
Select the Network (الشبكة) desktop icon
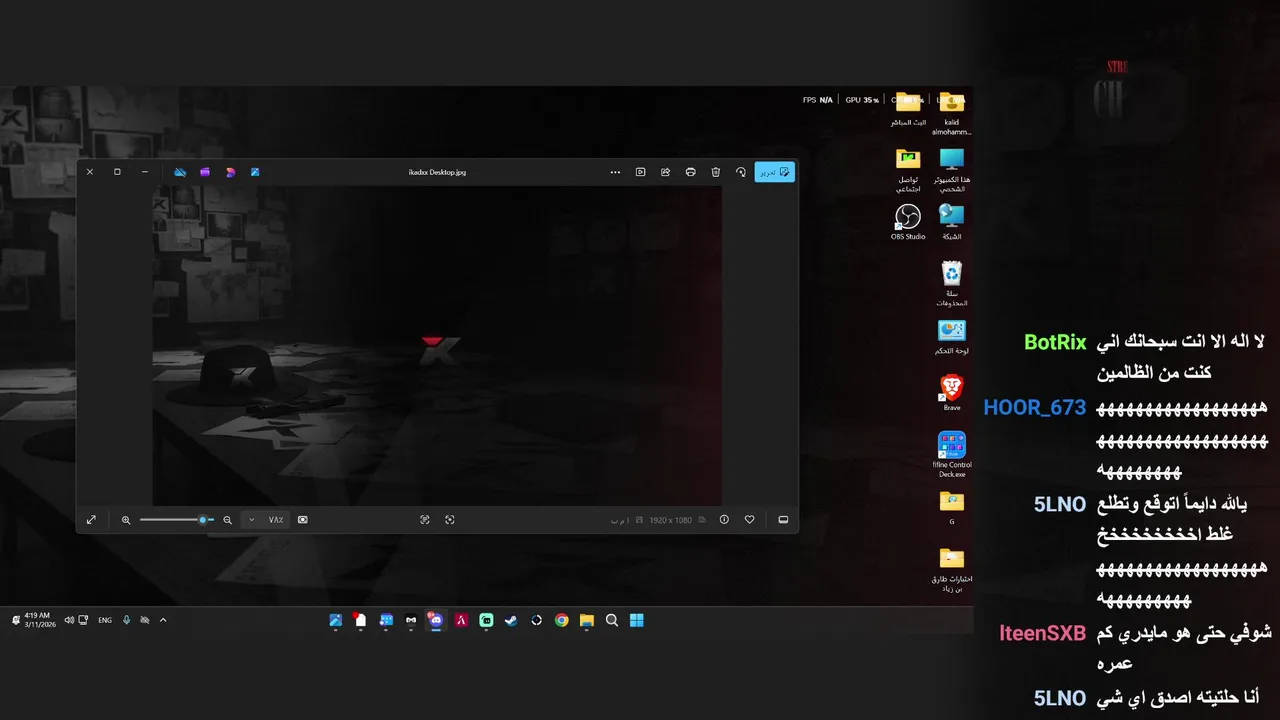point(952,222)
